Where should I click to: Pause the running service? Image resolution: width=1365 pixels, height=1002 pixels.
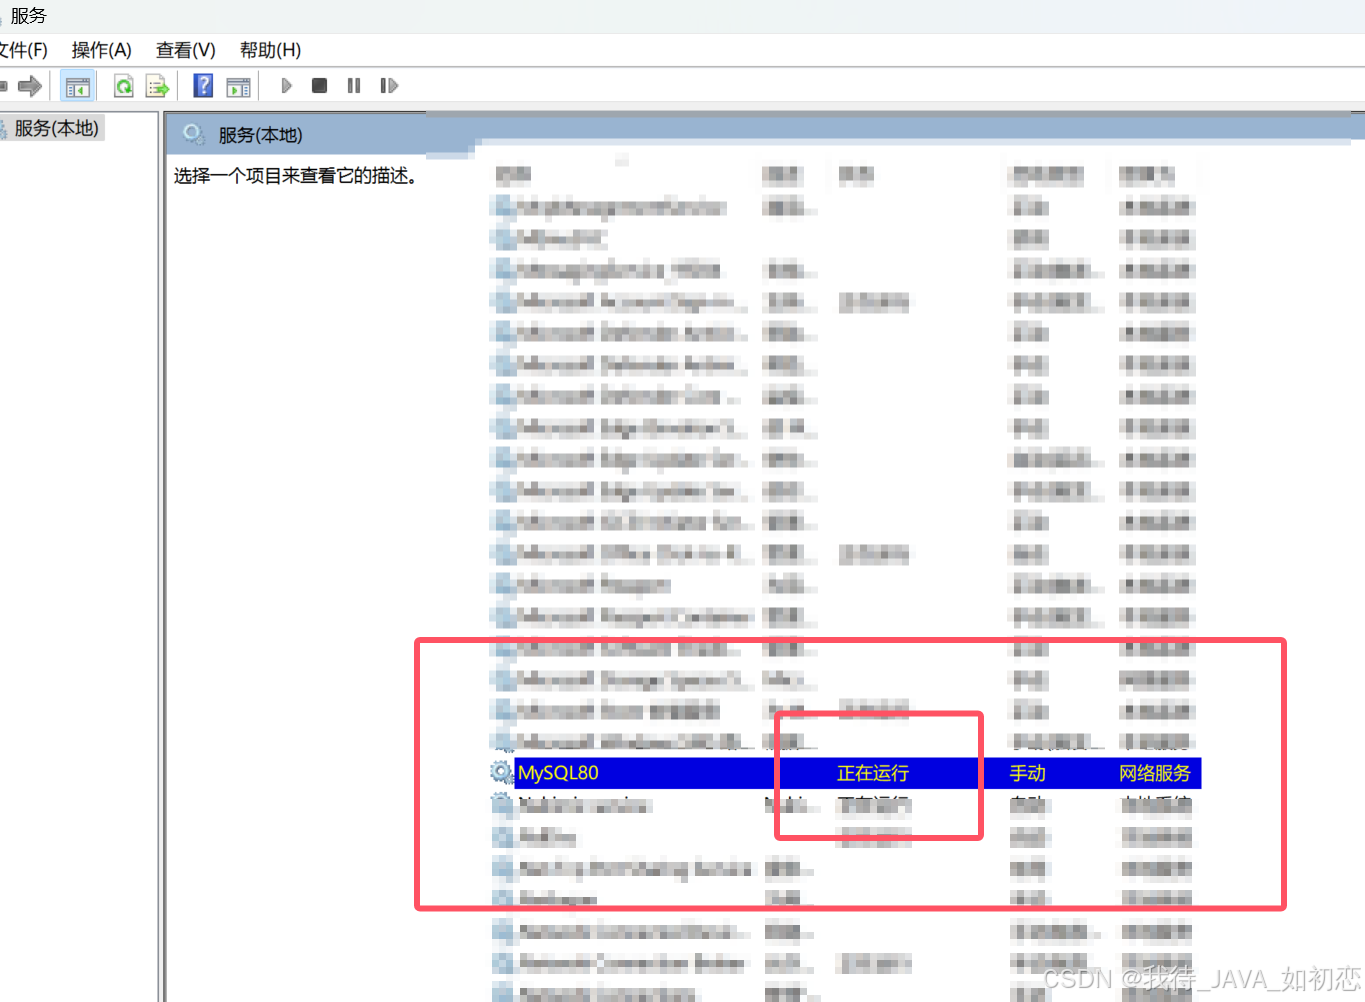pos(353,85)
